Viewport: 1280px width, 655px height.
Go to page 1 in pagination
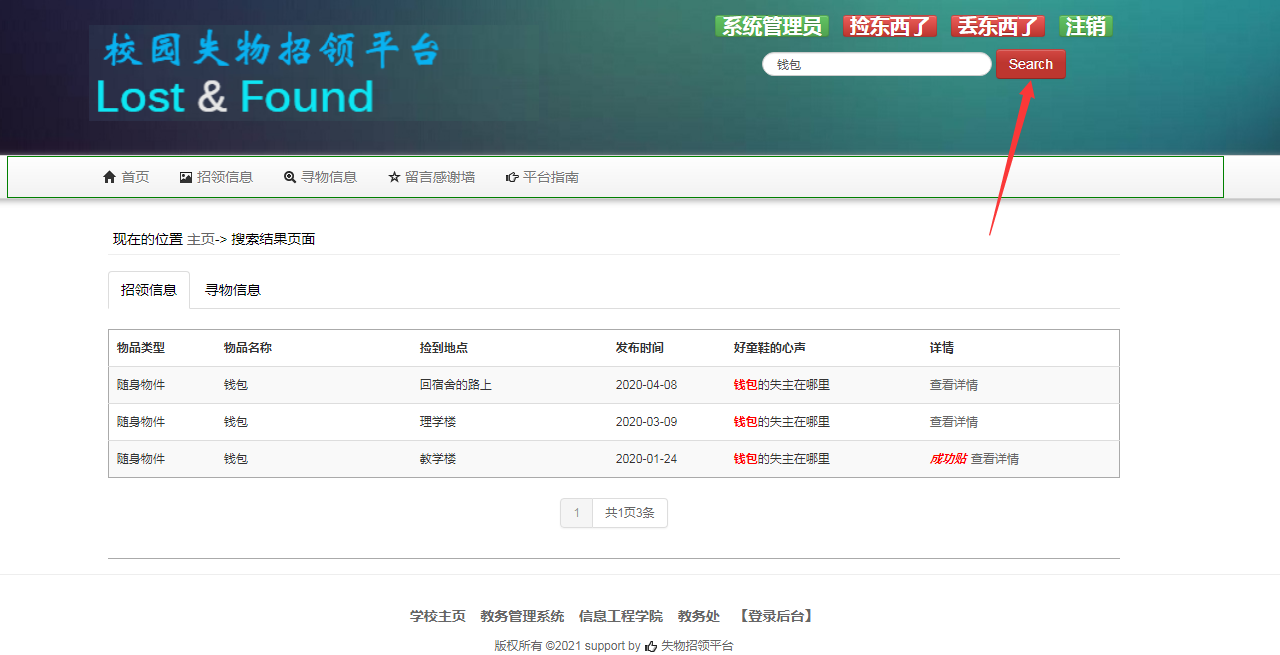tap(576, 513)
